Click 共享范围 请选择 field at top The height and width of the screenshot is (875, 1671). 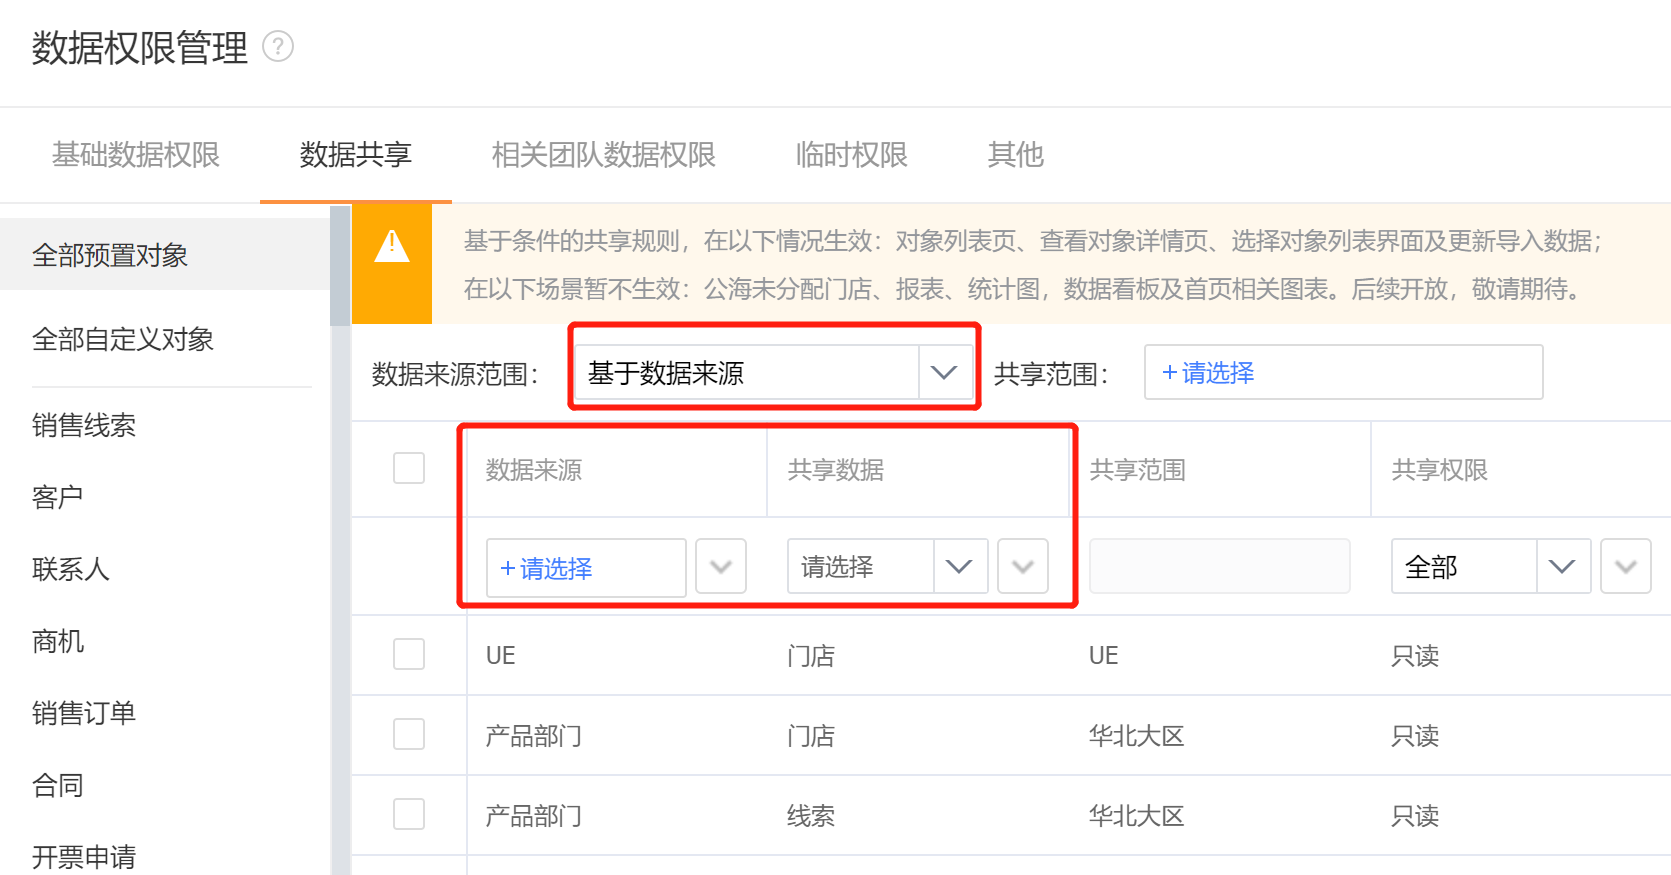tap(1343, 372)
